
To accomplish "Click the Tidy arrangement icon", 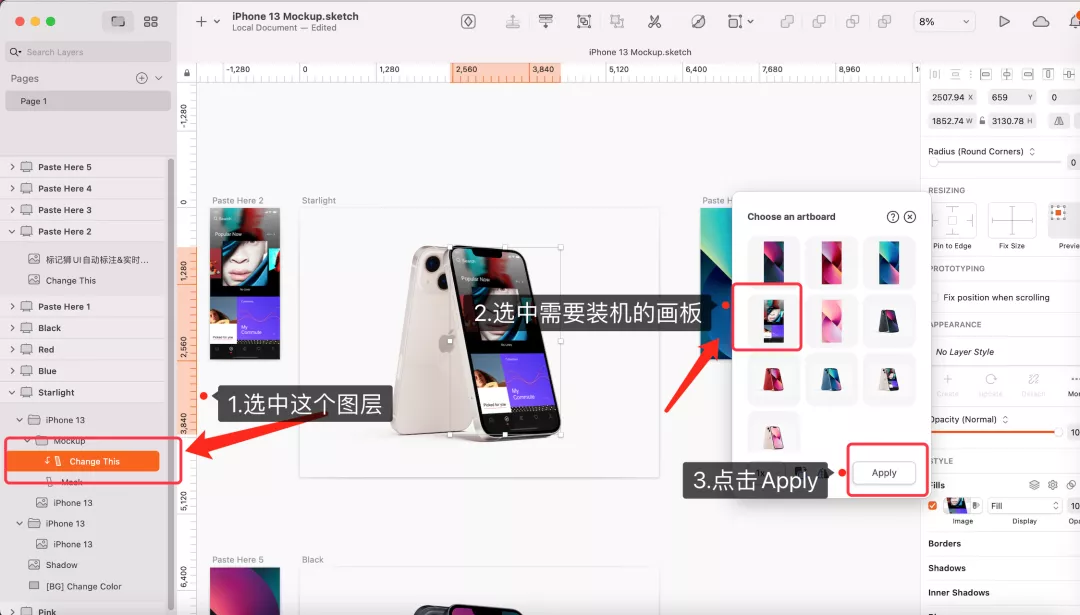I will [x=545, y=21].
